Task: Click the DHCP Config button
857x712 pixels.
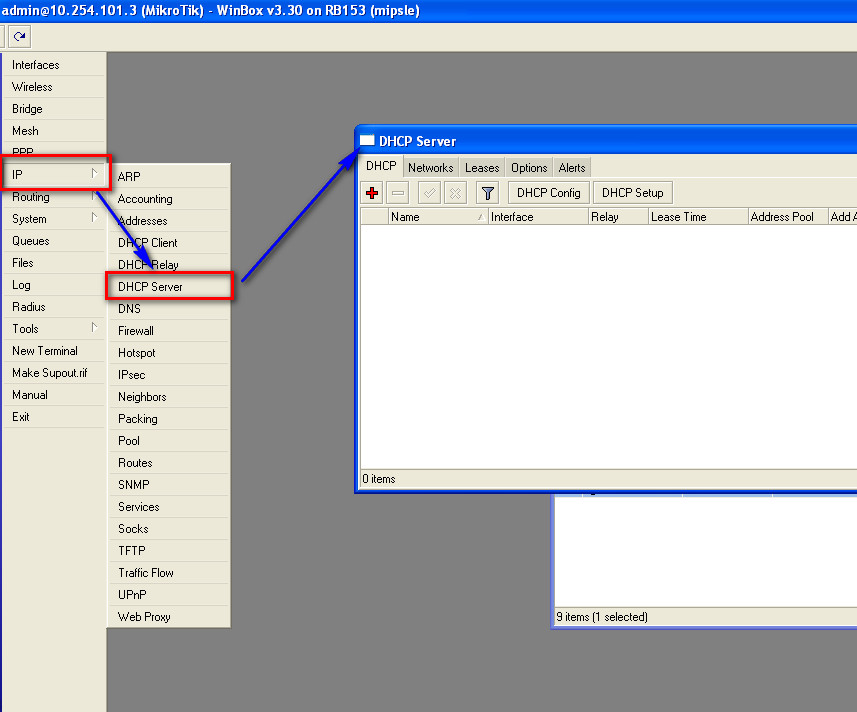Action: pos(549,193)
